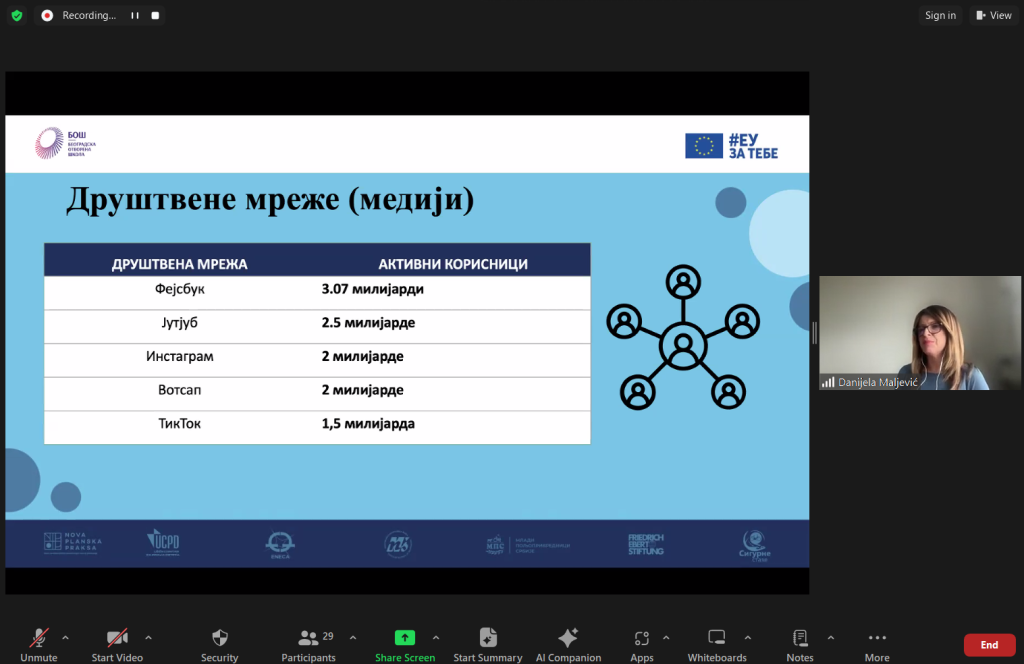The height and width of the screenshot is (664, 1024).
Task: Click Start Video camera icon
Action: (x=117, y=637)
